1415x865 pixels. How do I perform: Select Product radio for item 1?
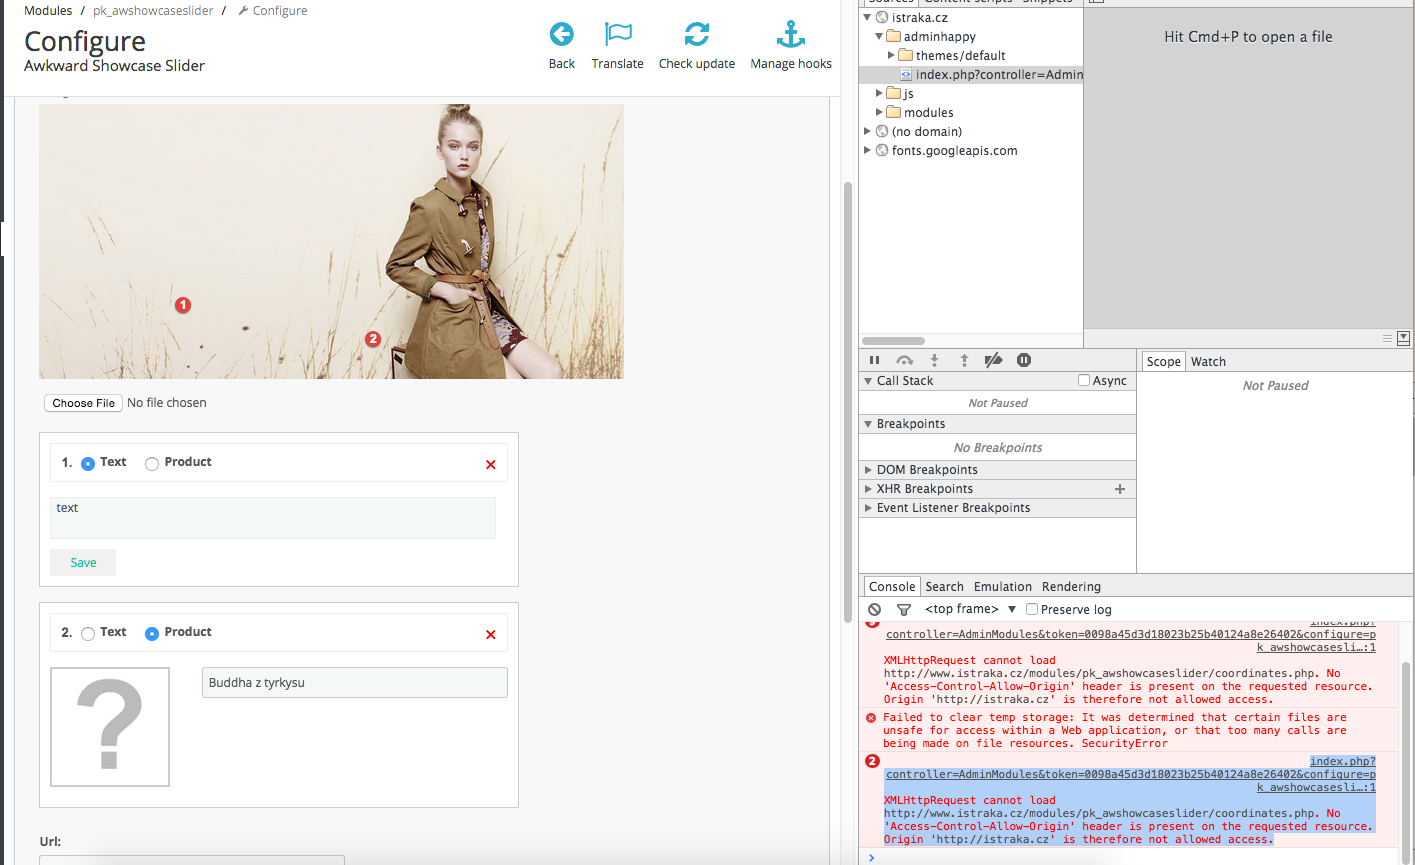[x=152, y=463]
